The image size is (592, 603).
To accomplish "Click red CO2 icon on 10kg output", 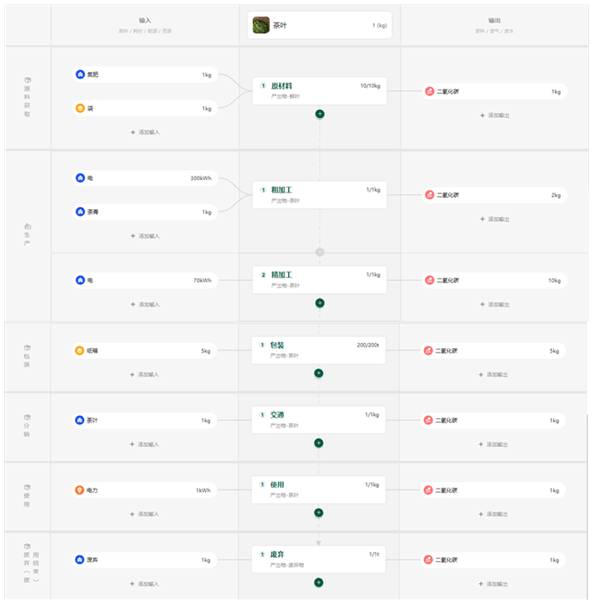I will 430,281.
